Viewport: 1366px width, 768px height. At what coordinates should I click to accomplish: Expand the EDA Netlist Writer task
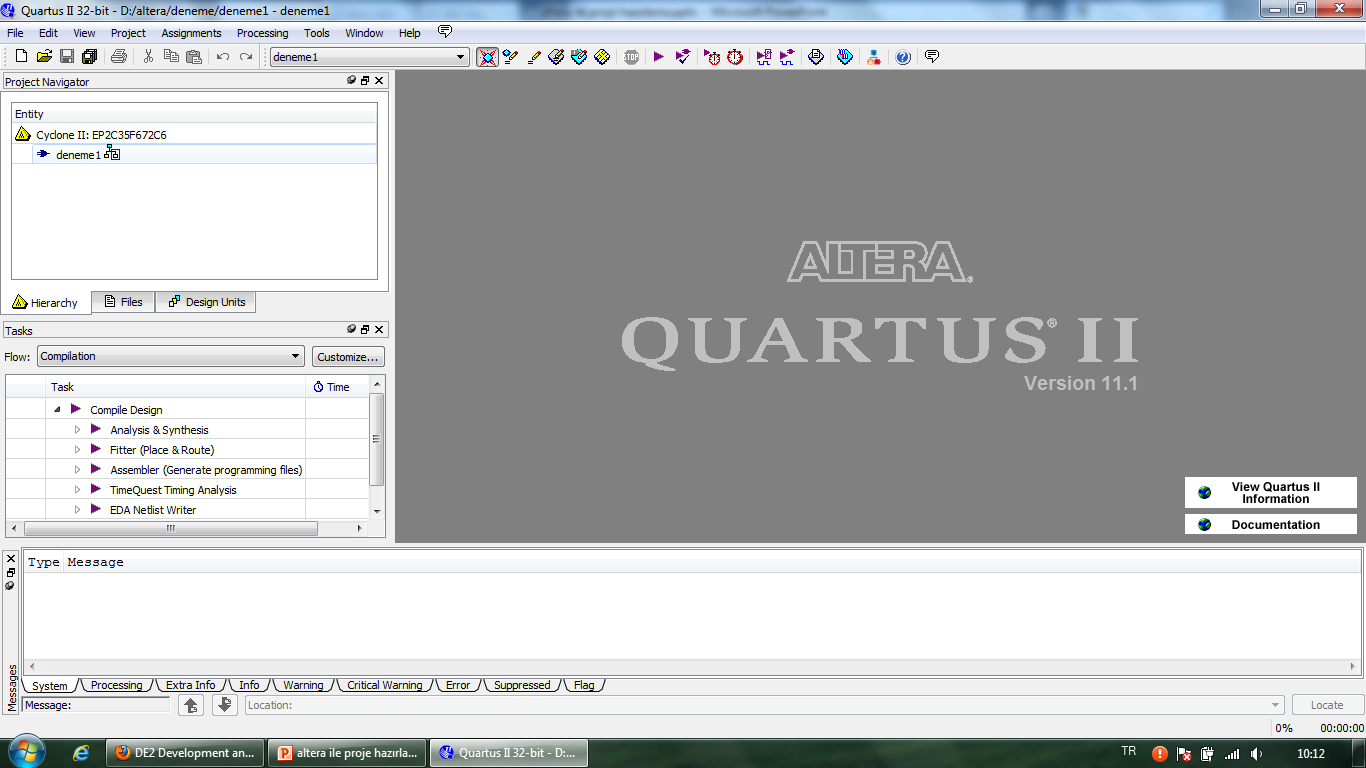pyautogui.click(x=77, y=510)
